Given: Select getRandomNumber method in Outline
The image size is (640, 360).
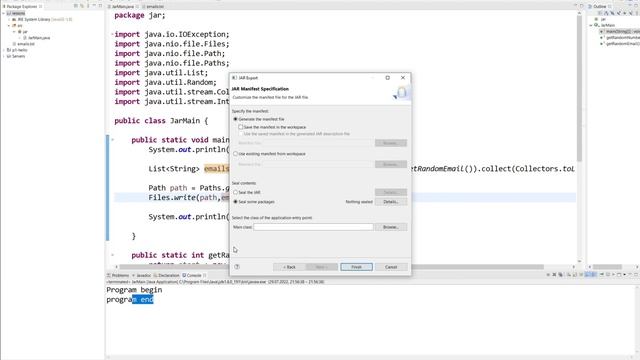Looking at the screenshot, I should coord(620,38).
